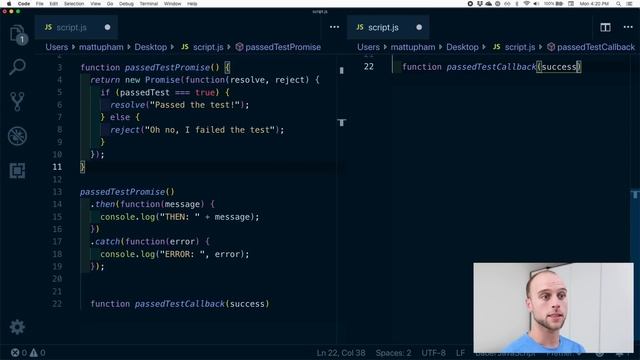Open the Go menu

pyautogui.click(x=110, y=4)
